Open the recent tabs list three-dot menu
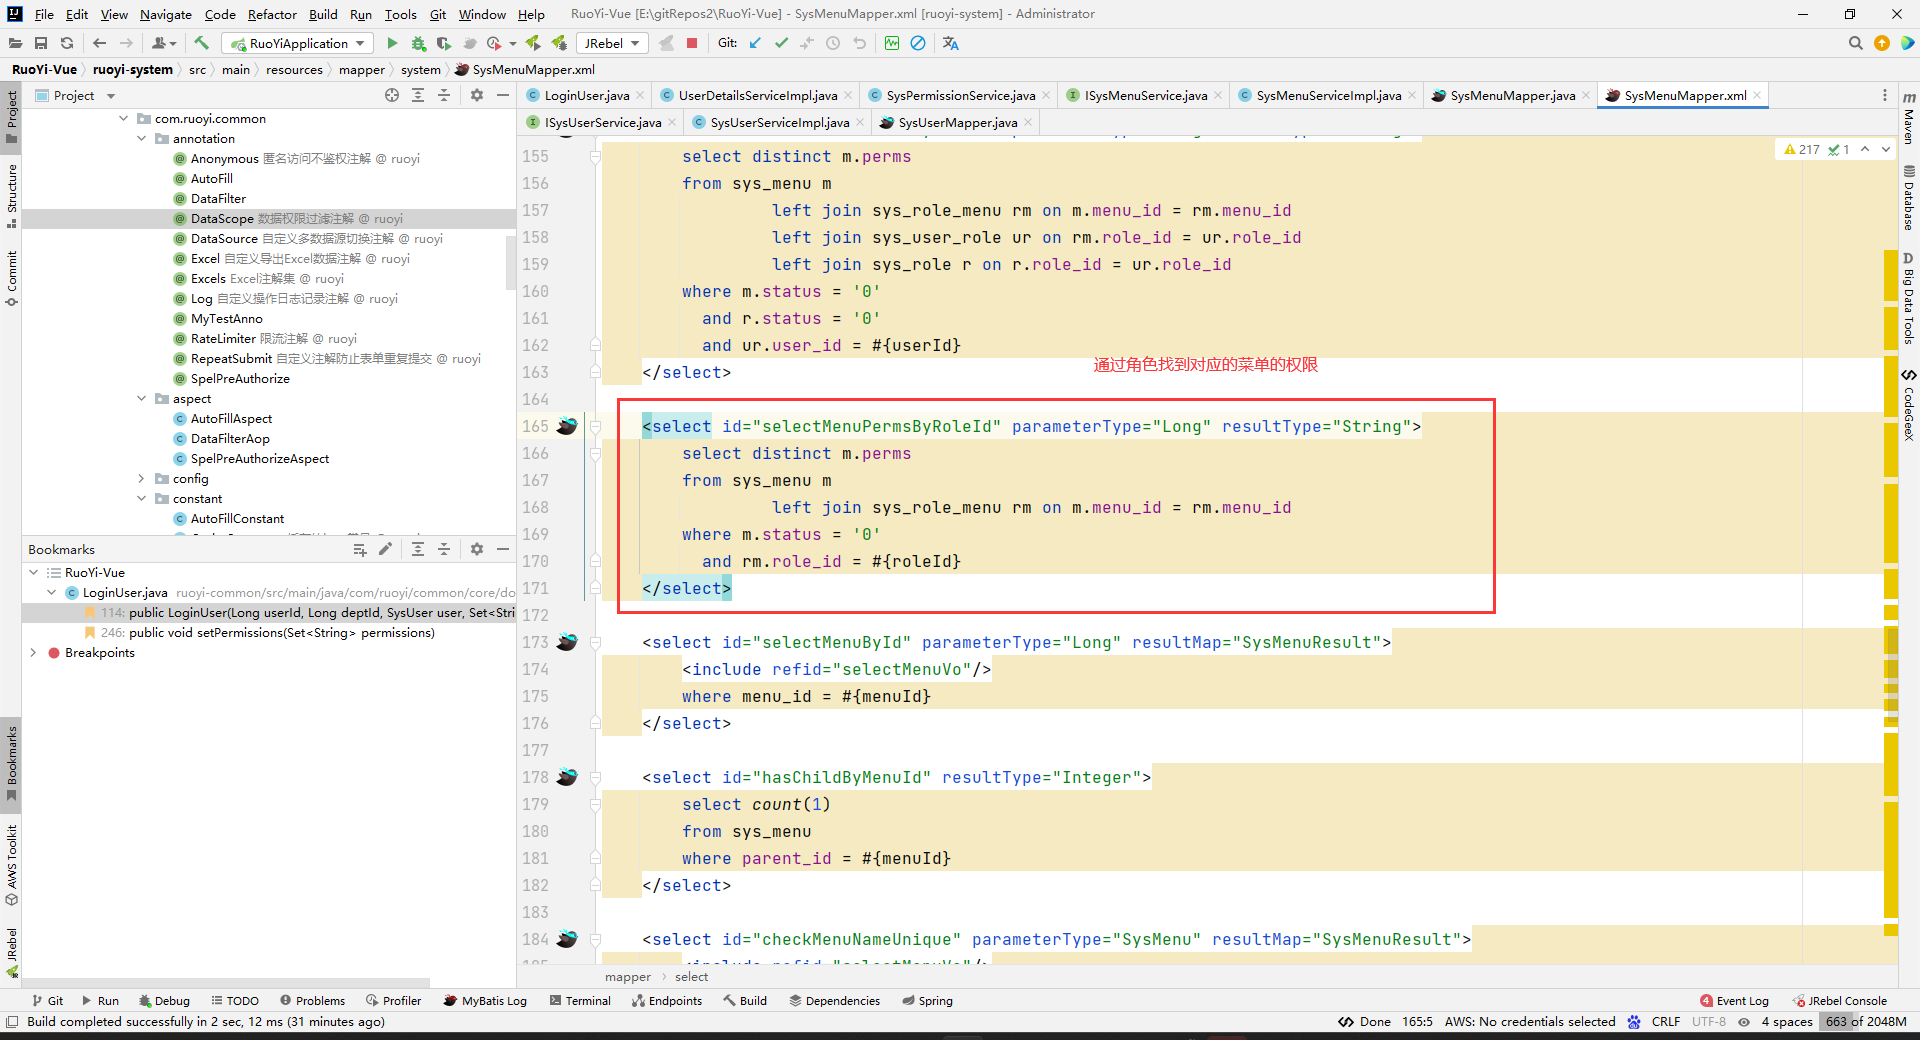This screenshot has width=1920, height=1040. click(x=1885, y=95)
